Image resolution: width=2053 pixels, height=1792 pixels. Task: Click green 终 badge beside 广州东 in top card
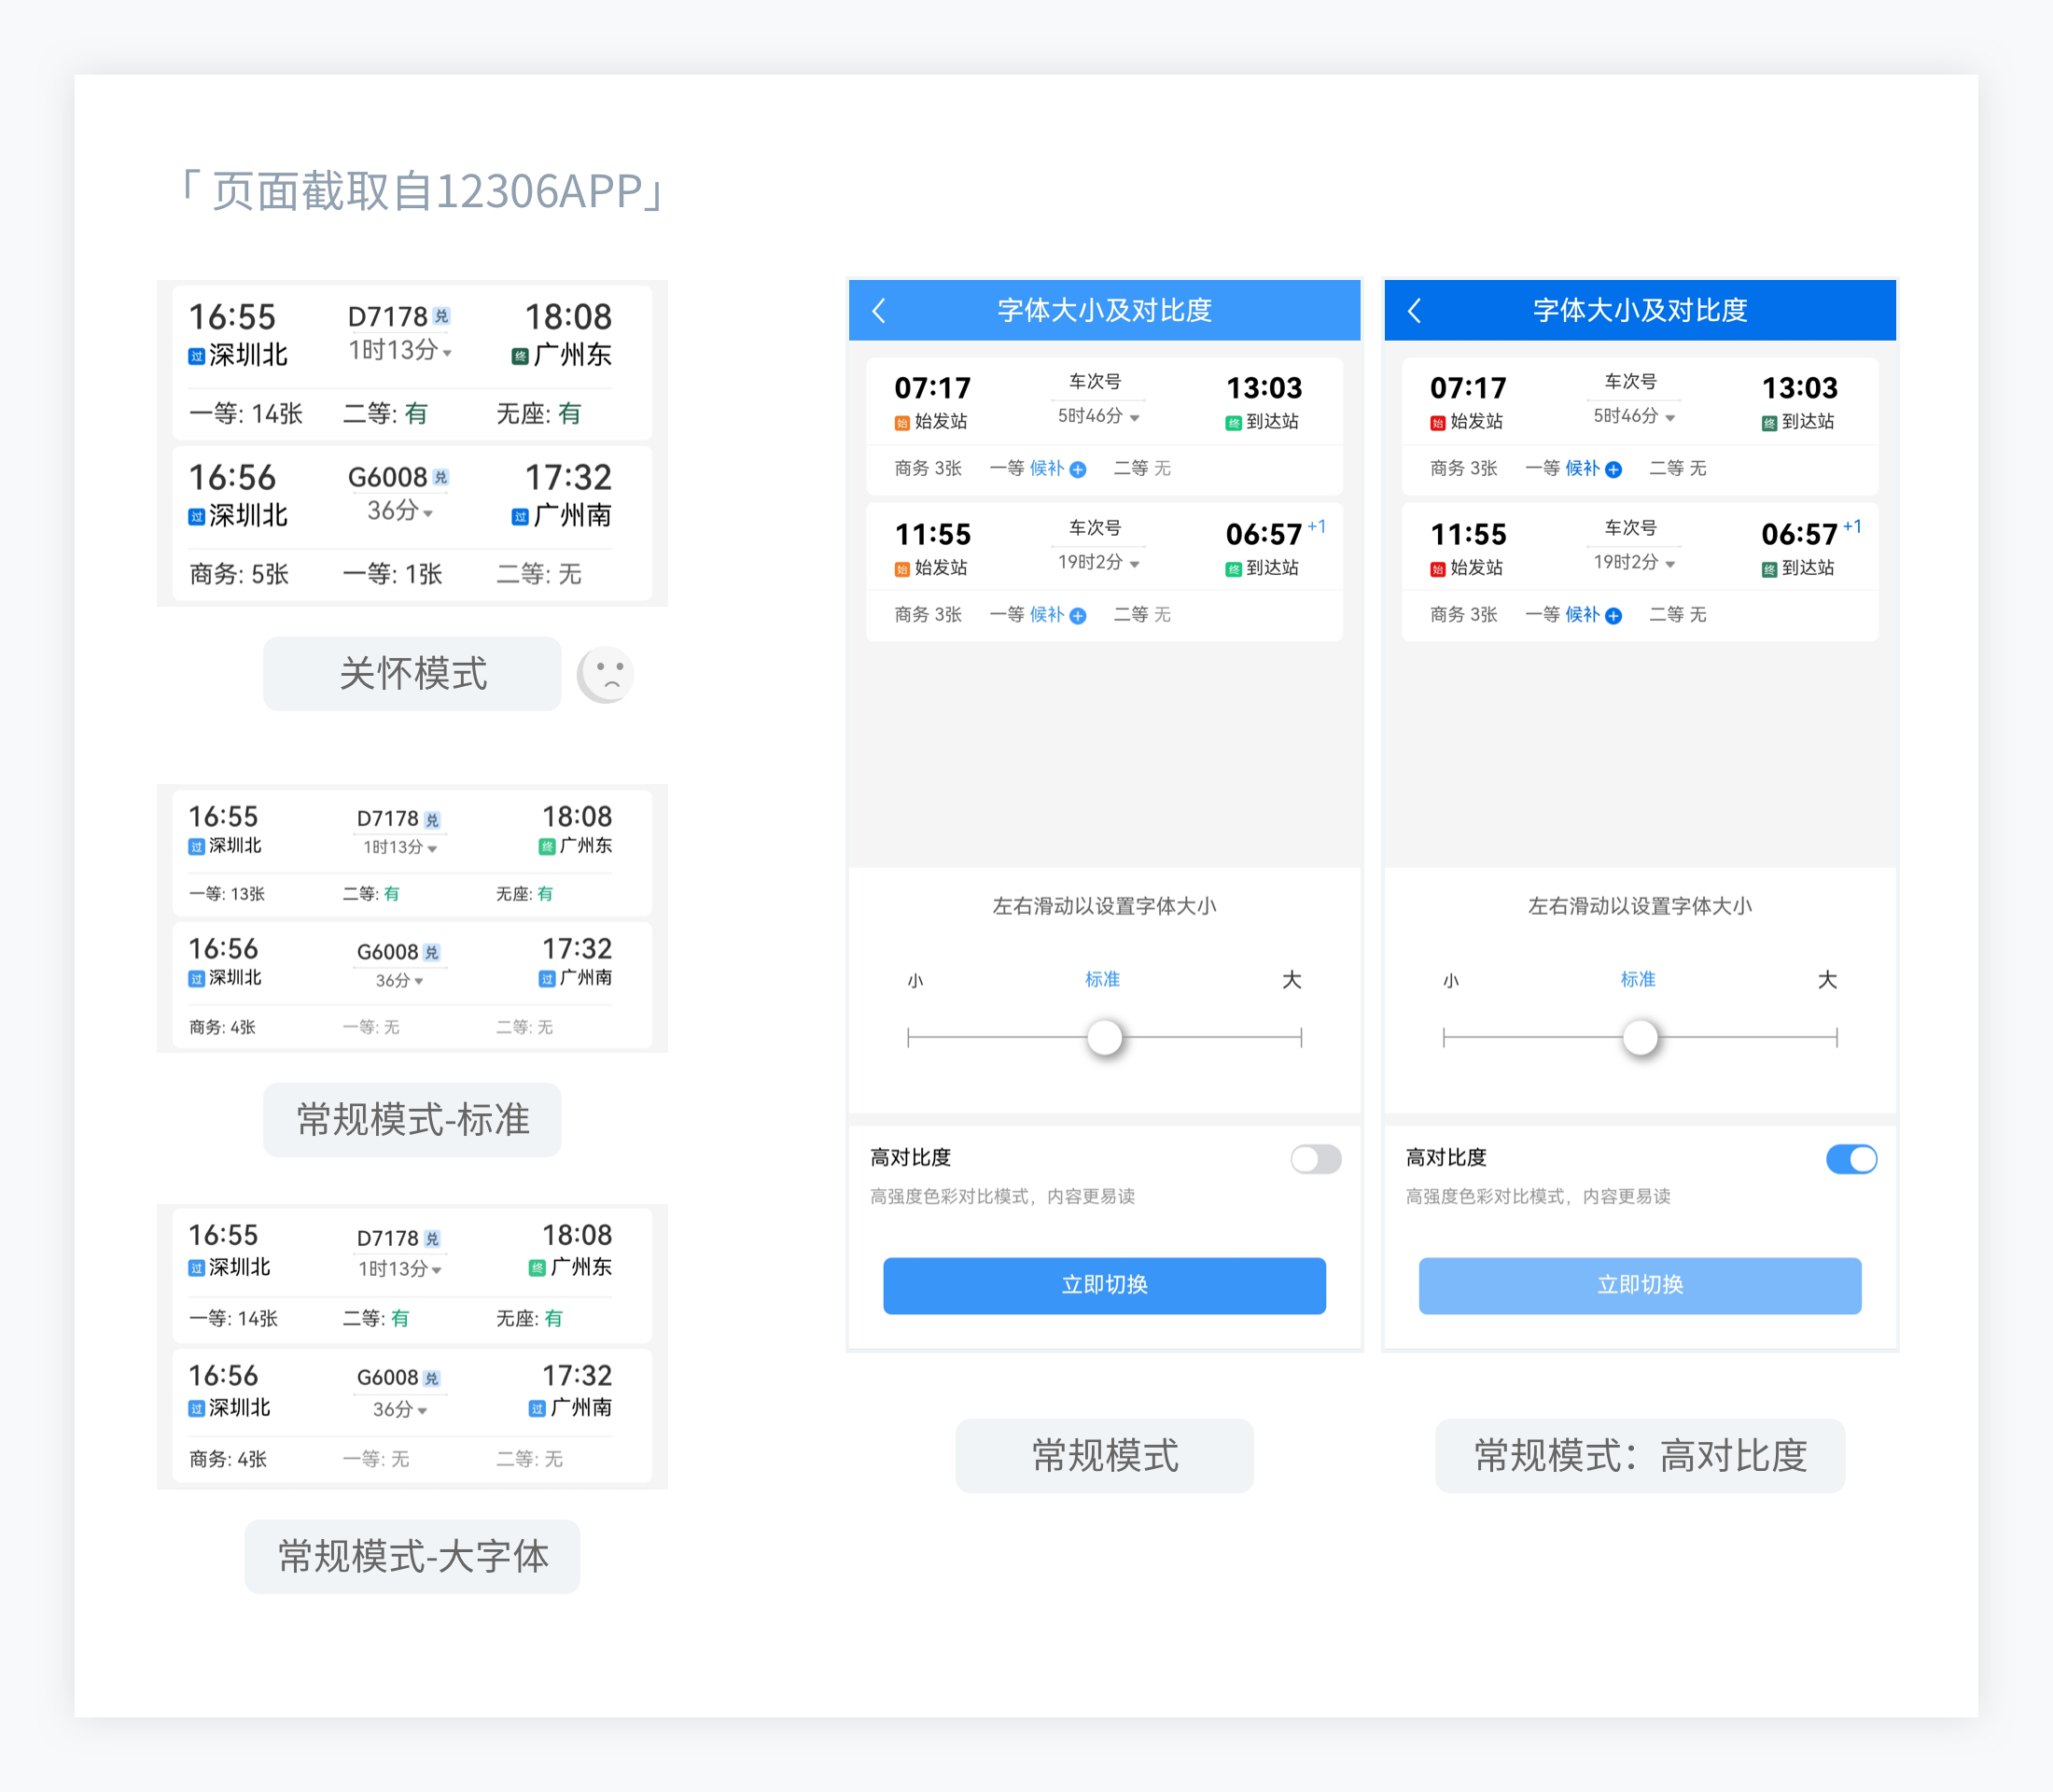519,356
